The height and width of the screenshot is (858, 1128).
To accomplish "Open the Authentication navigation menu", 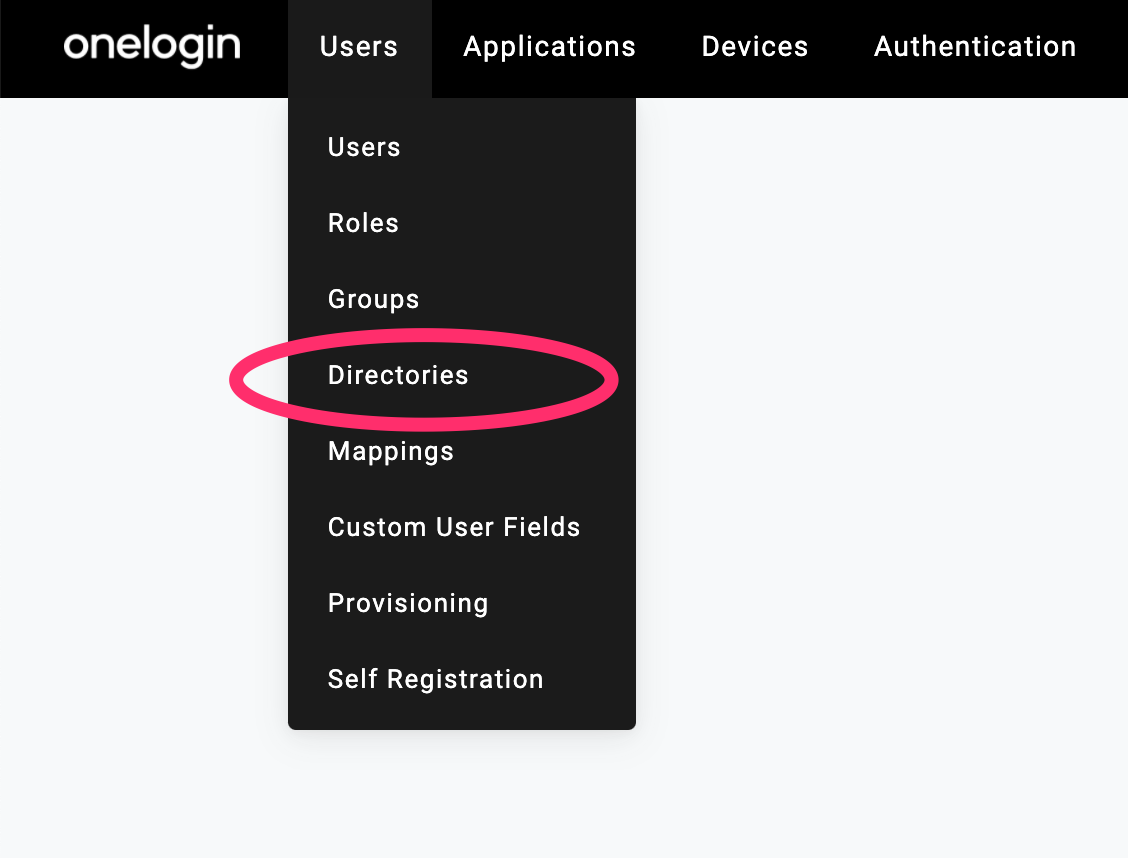I will click(975, 46).
